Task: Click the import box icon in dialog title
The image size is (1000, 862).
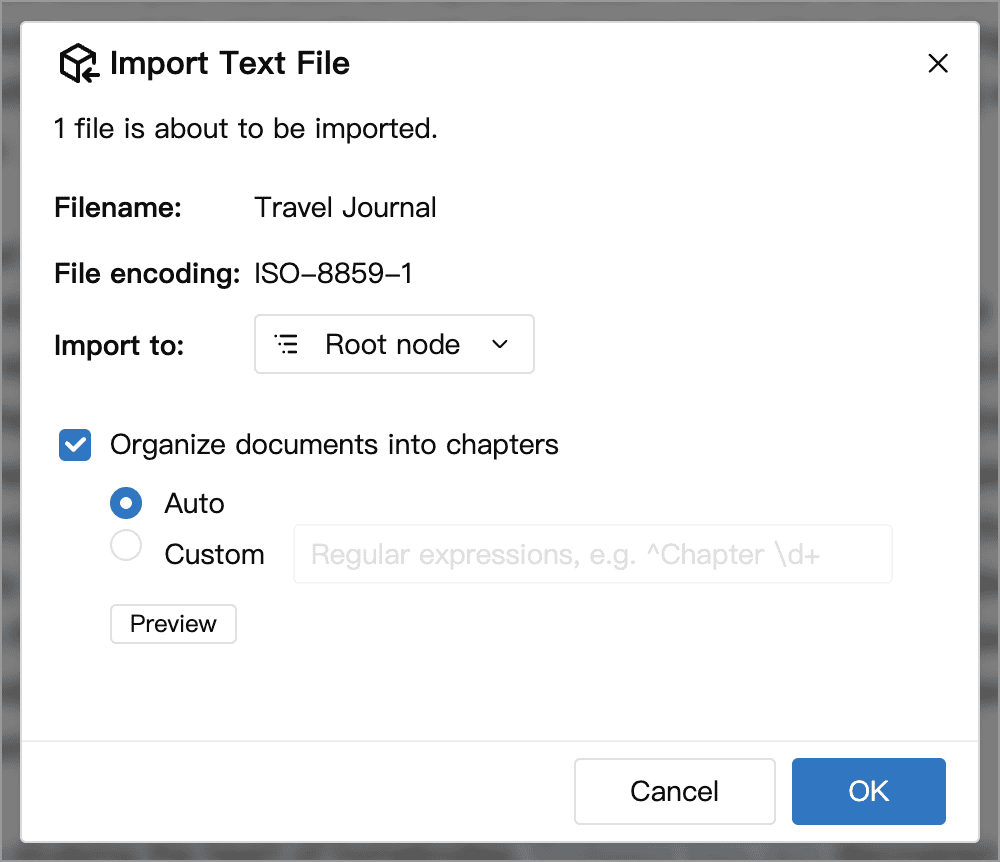Action: pos(79,63)
